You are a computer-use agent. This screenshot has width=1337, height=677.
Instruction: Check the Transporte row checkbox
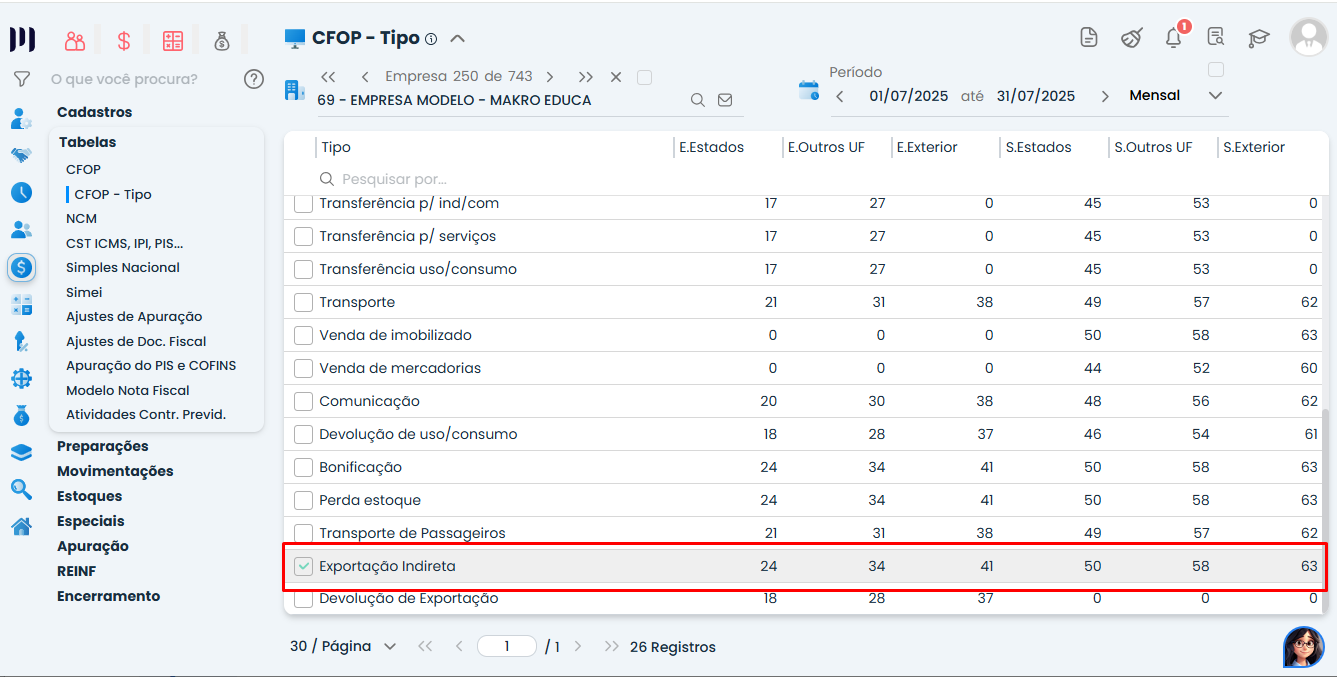[304, 302]
